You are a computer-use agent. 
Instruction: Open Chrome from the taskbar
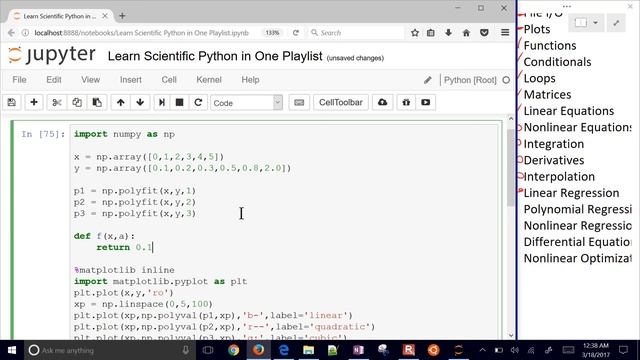[x=233, y=350]
